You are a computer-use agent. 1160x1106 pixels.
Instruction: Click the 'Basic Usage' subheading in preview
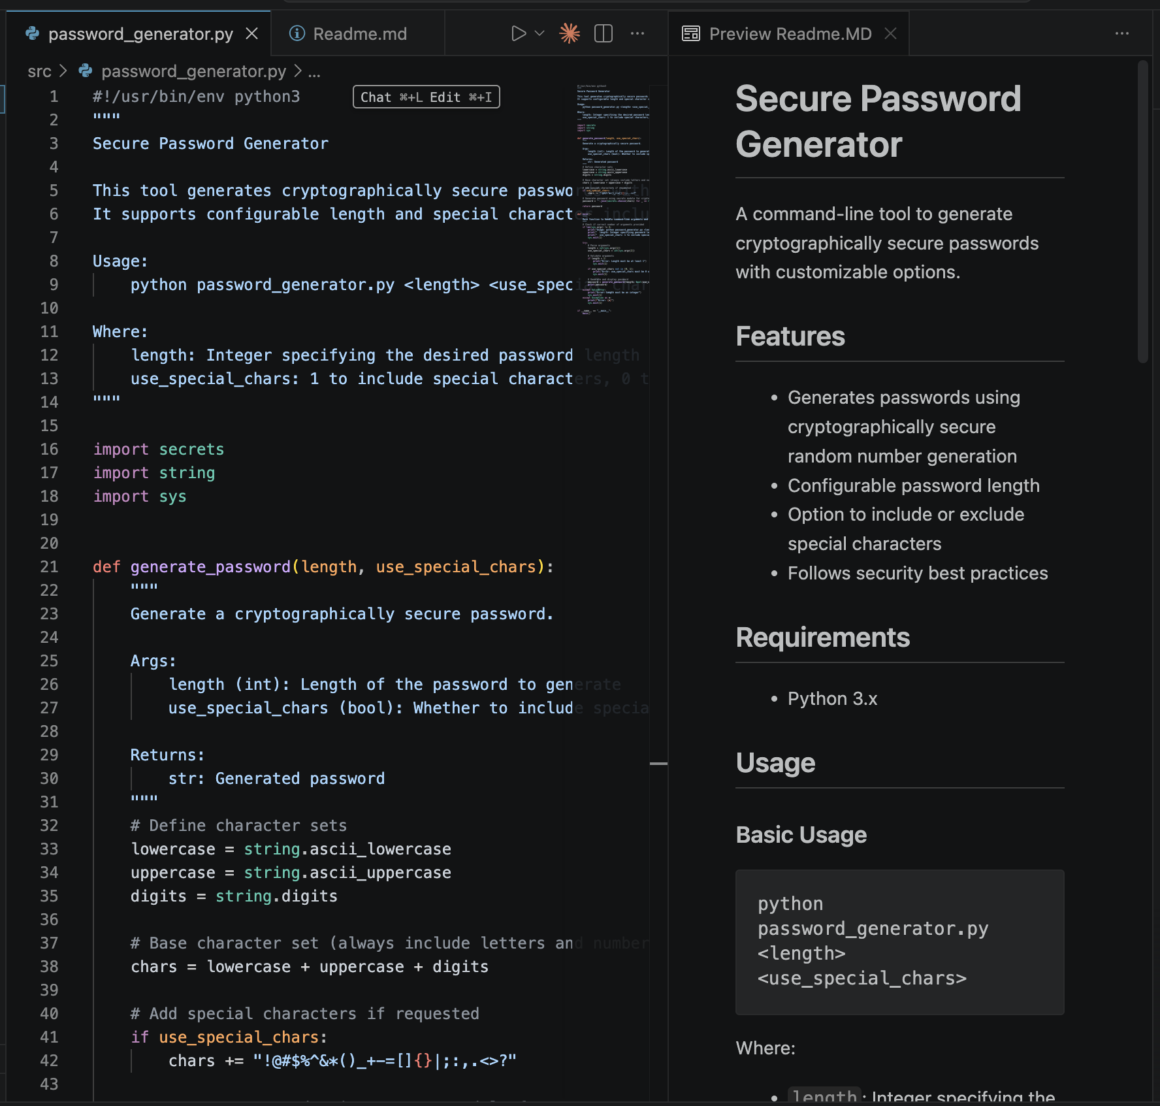coord(801,835)
